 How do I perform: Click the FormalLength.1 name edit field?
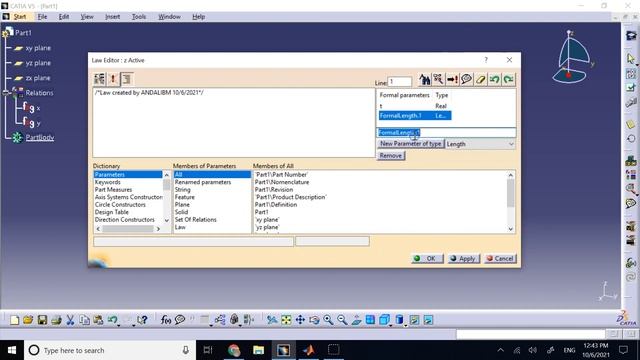446,133
